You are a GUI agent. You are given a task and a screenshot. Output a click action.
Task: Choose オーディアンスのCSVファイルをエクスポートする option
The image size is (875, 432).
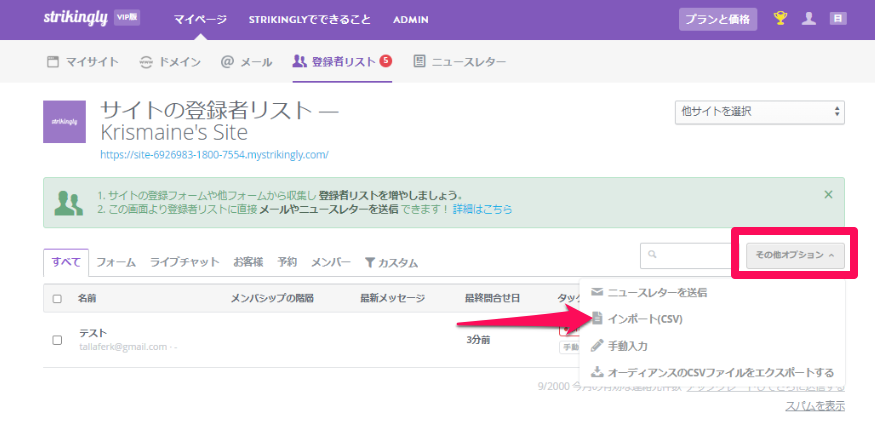[x=713, y=372]
